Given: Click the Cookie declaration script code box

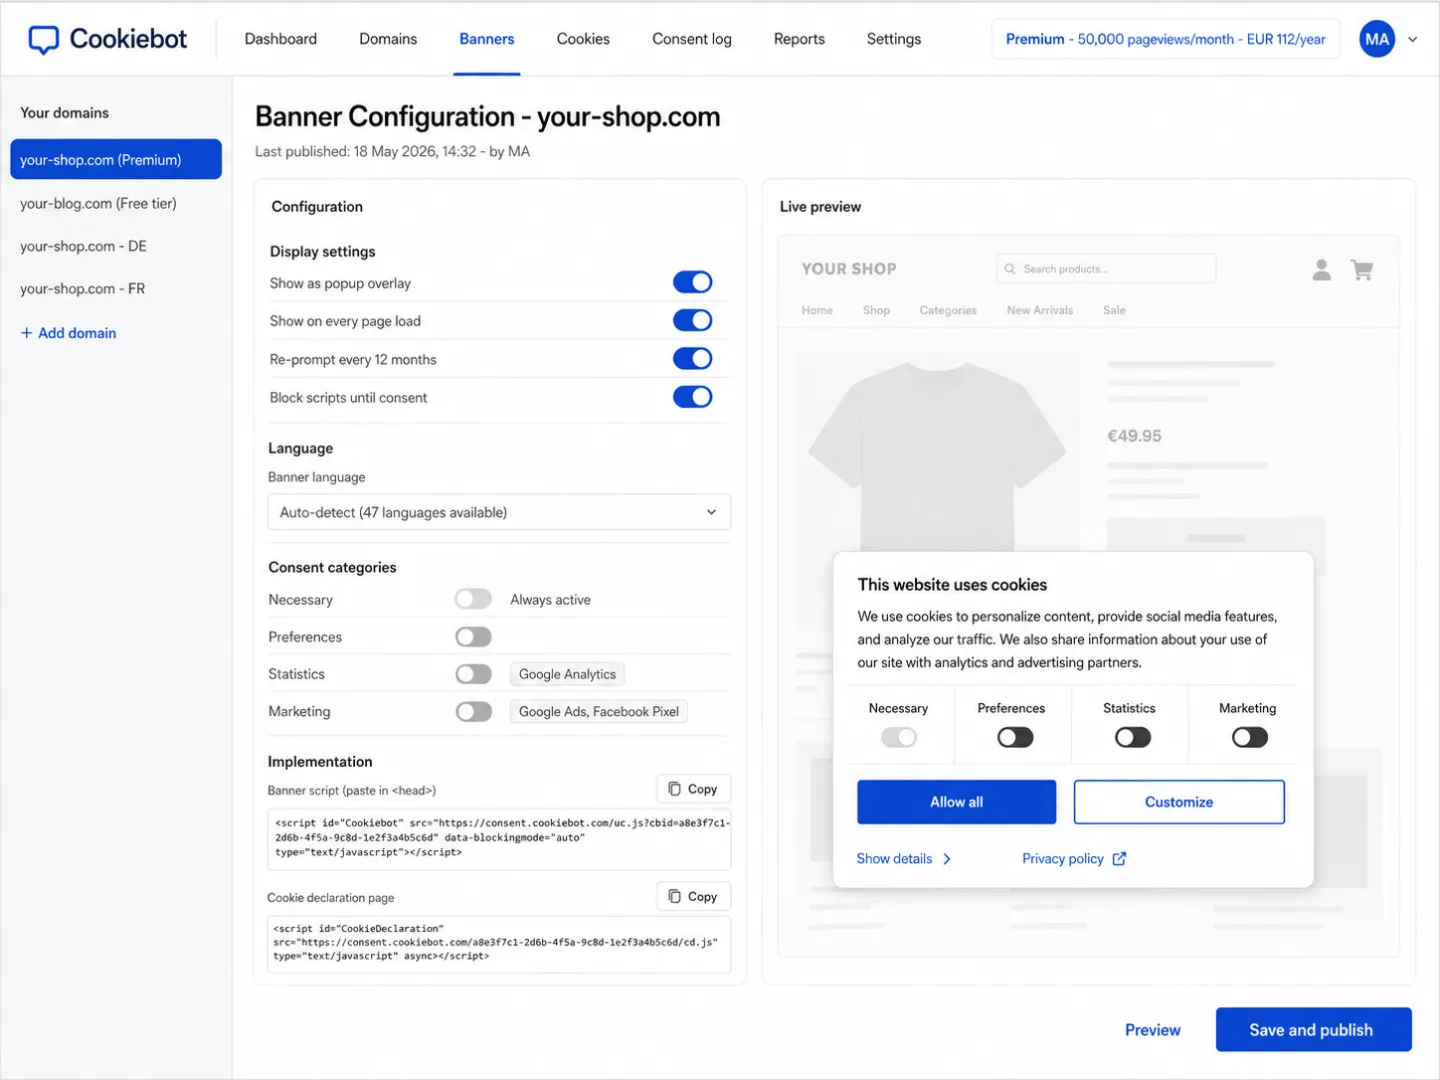Looking at the screenshot, I should (x=499, y=943).
